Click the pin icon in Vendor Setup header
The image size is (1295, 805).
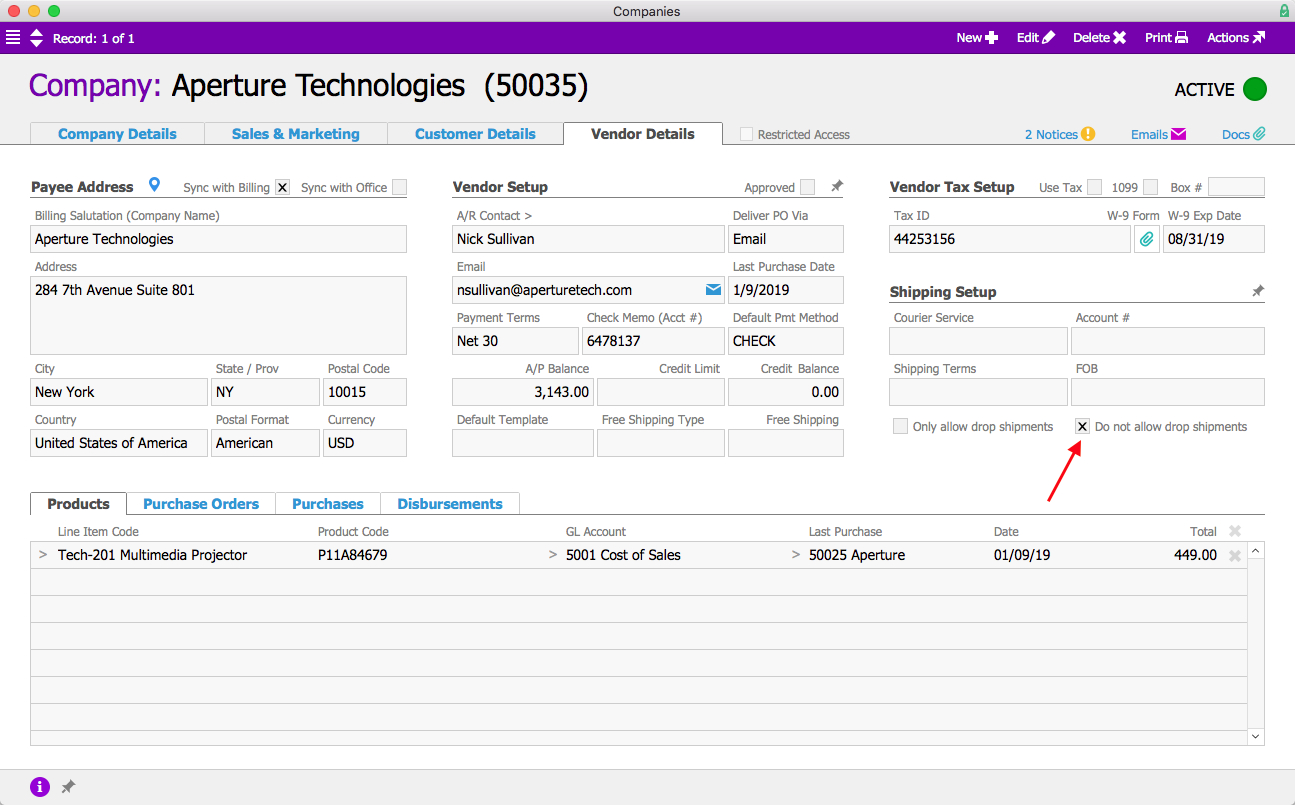tap(837, 186)
